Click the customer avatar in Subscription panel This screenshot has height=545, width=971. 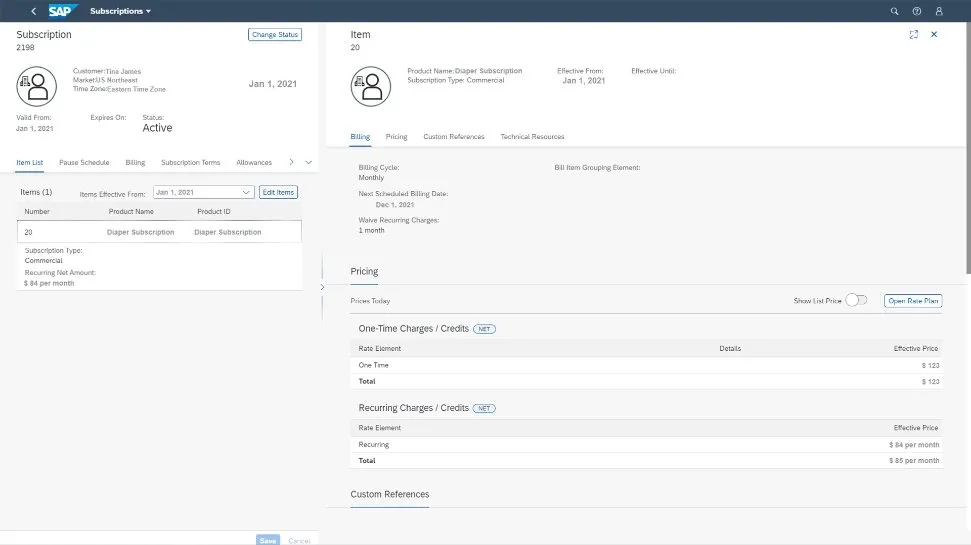pos(37,86)
